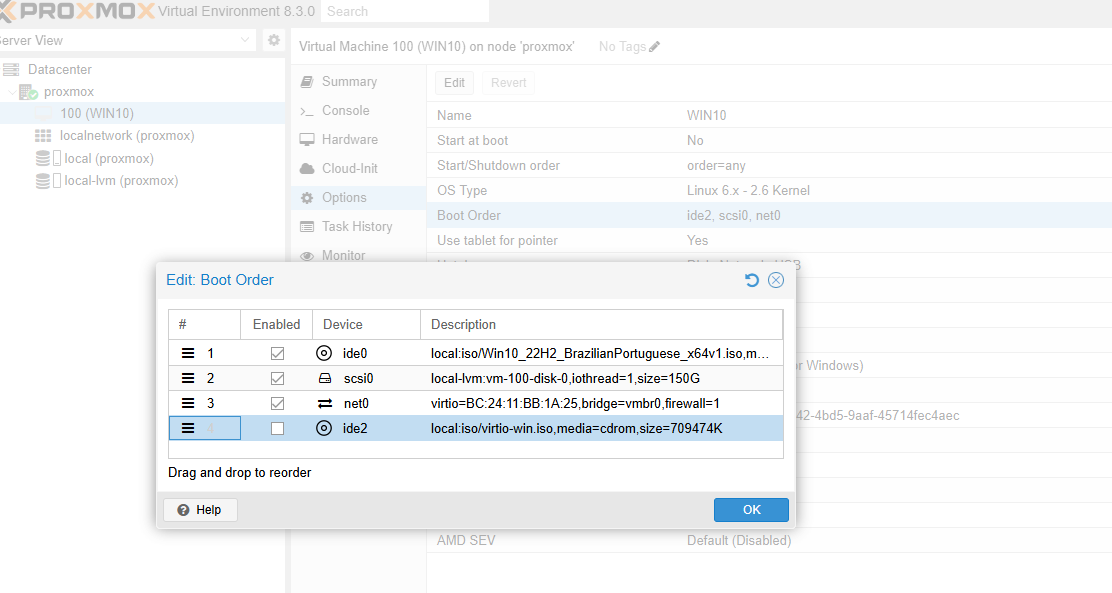
Task: Select the OS Type row
Action: tap(769, 191)
